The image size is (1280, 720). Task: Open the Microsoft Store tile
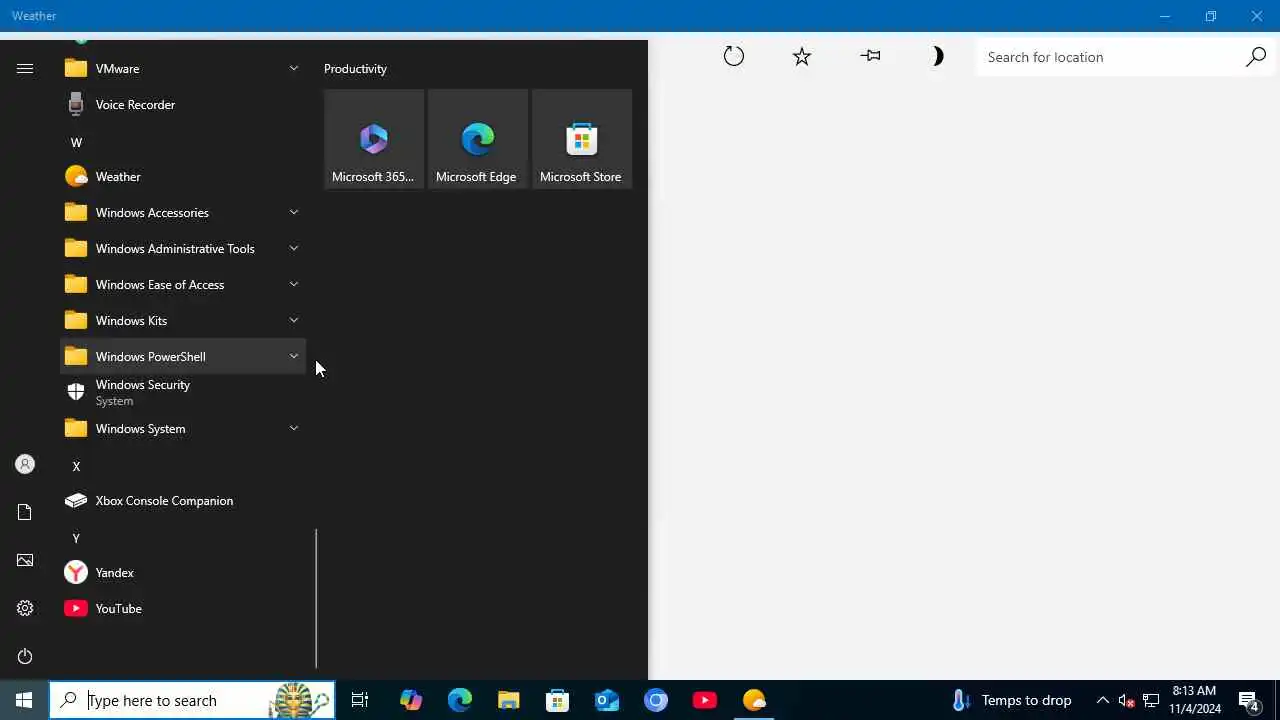[582, 139]
